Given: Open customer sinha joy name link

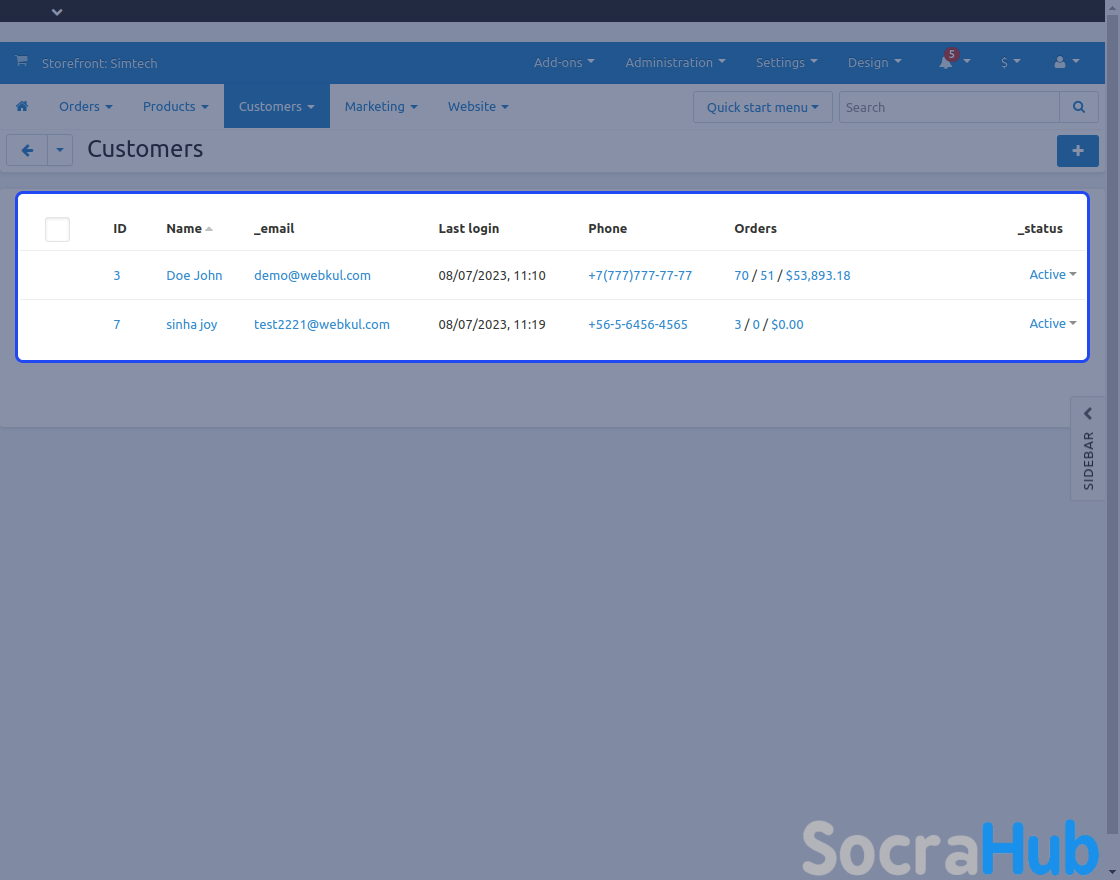Looking at the screenshot, I should click(191, 324).
